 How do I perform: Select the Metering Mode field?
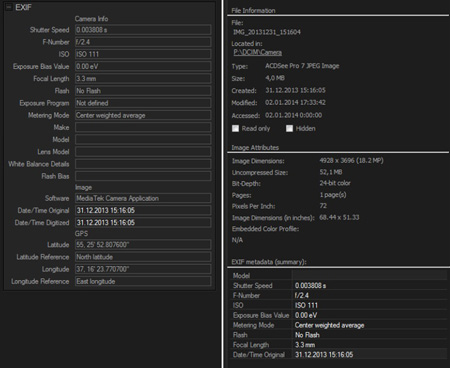pyautogui.click(x=143, y=115)
